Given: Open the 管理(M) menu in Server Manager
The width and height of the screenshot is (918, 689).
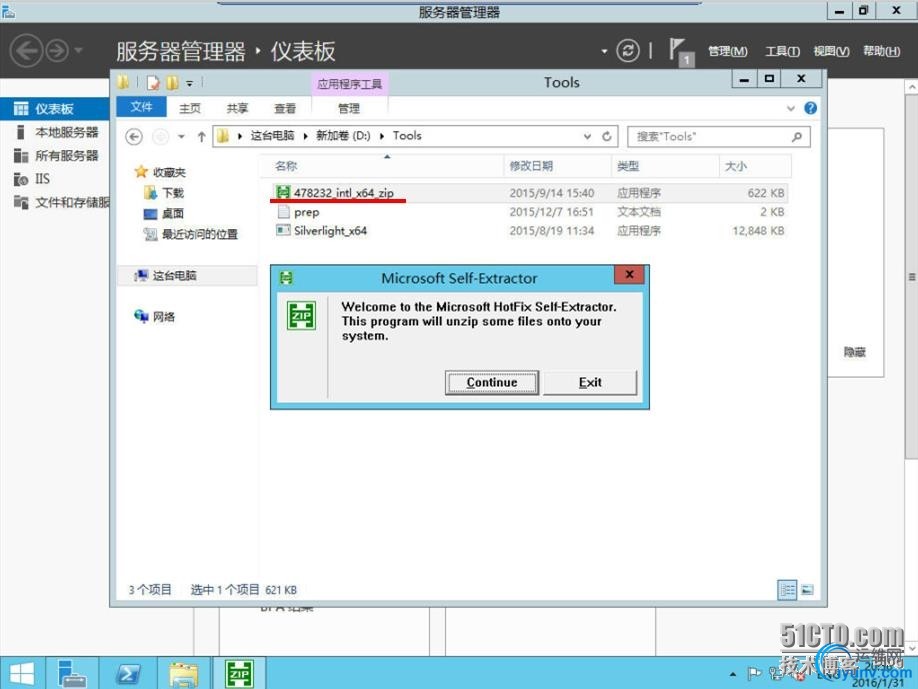Looking at the screenshot, I should [x=727, y=52].
